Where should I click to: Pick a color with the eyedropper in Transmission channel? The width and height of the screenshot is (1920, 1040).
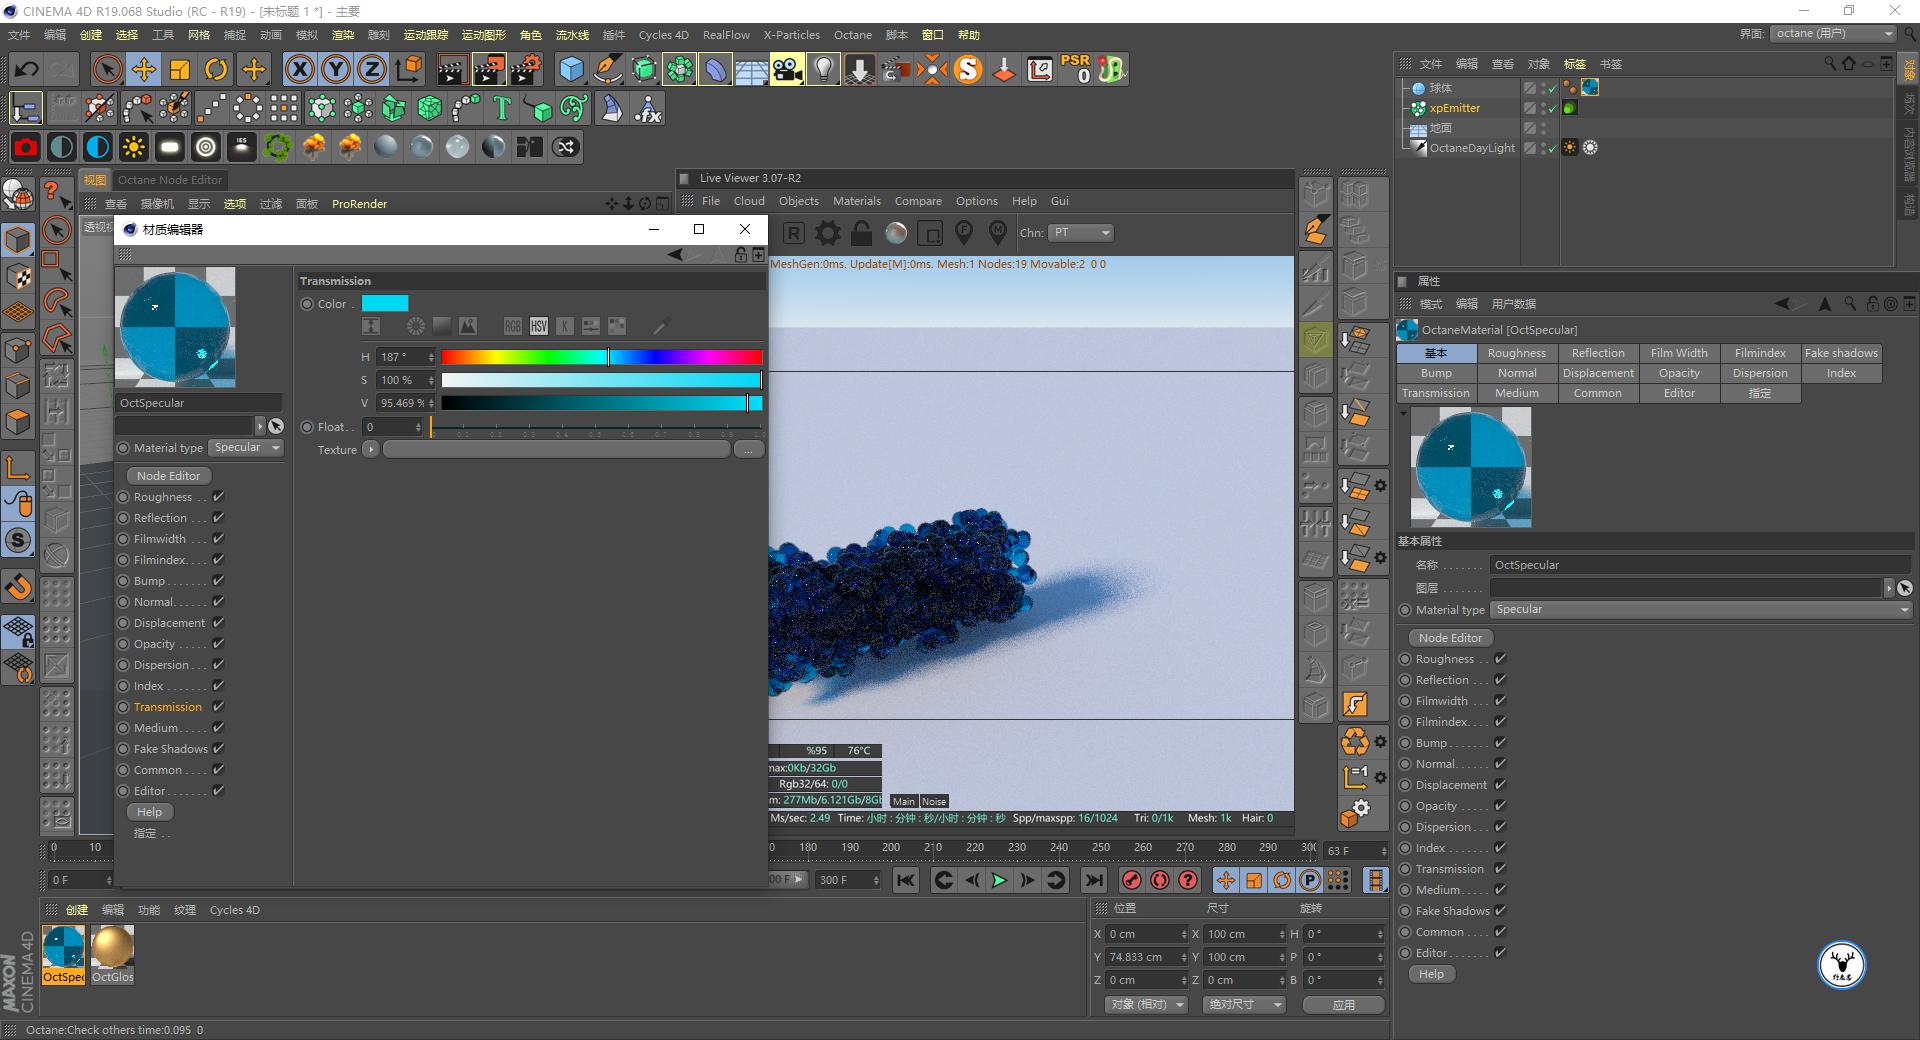click(x=659, y=326)
